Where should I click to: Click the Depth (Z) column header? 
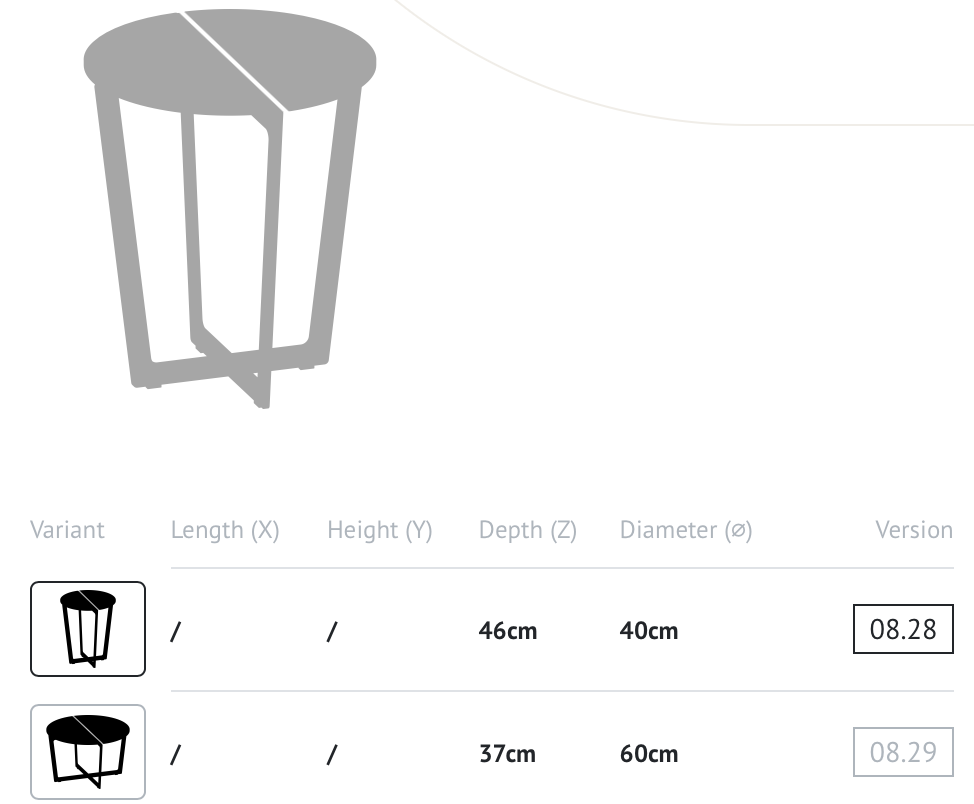(527, 530)
